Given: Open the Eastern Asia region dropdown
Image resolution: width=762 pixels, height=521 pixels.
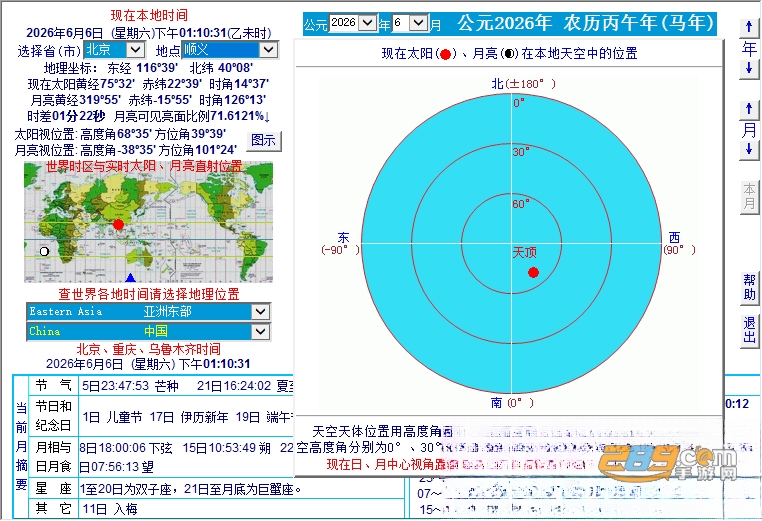Looking at the screenshot, I should pyautogui.click(x=260, y=312).
